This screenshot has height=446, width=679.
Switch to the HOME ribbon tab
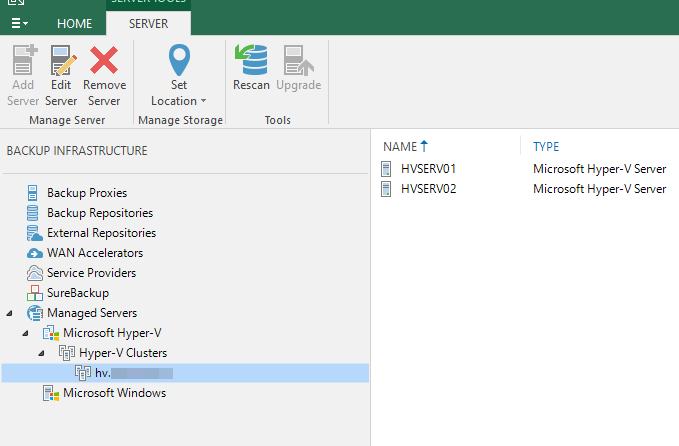coord(74,23)
